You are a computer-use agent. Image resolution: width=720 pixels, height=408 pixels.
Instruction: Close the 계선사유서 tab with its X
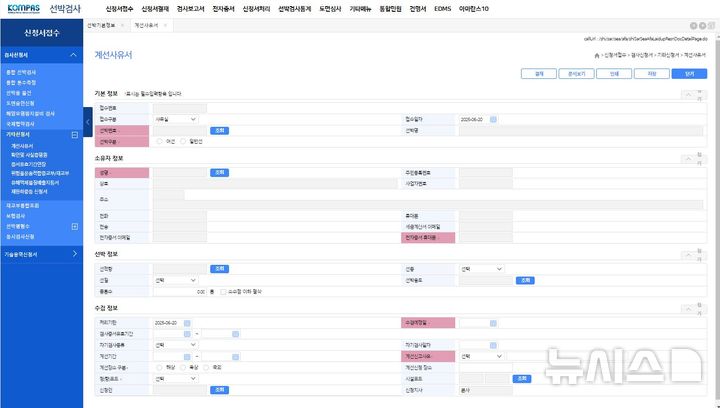pos(166,24)
